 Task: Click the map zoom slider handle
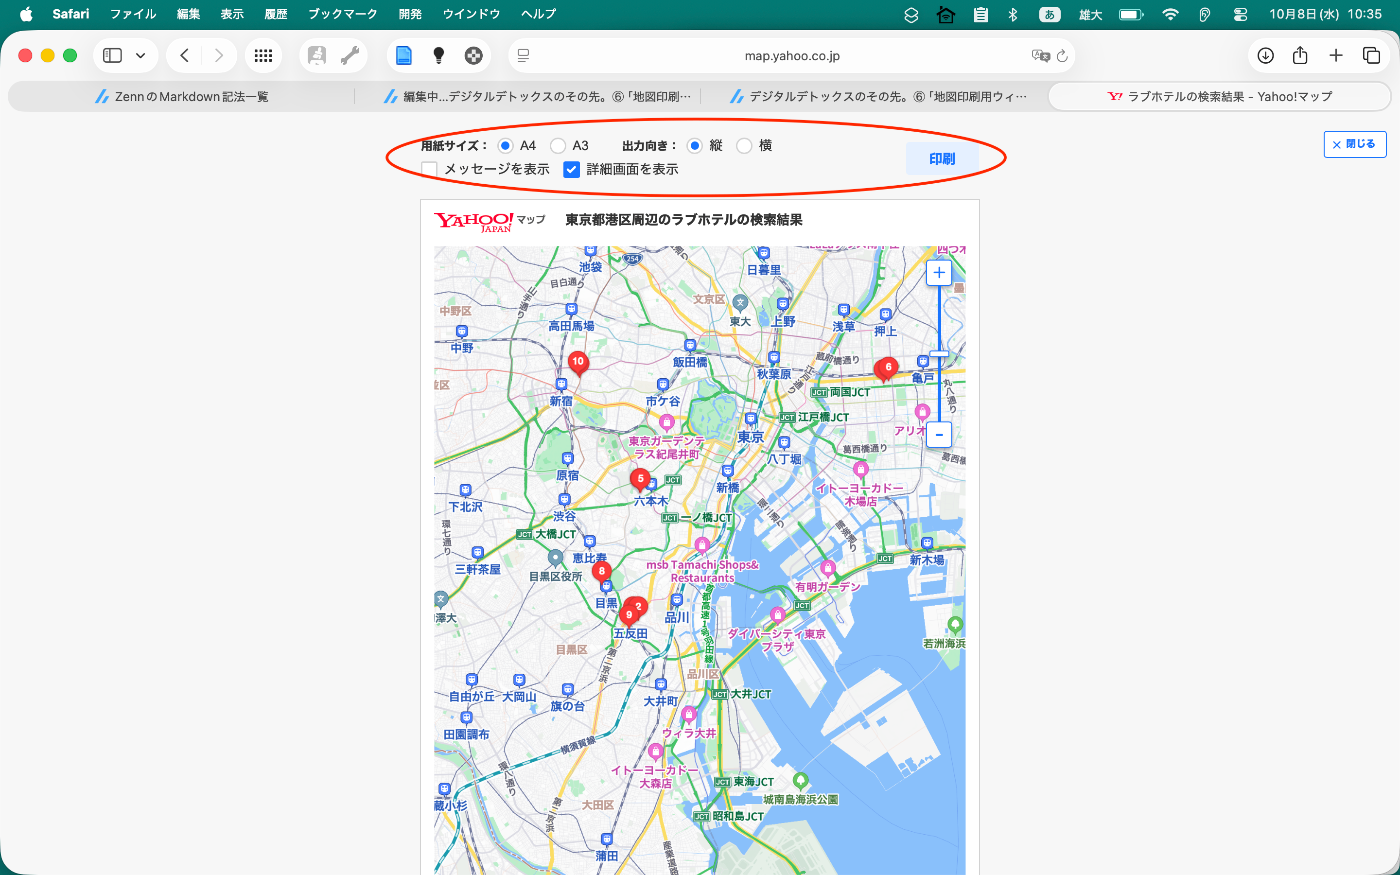[939, 354]
